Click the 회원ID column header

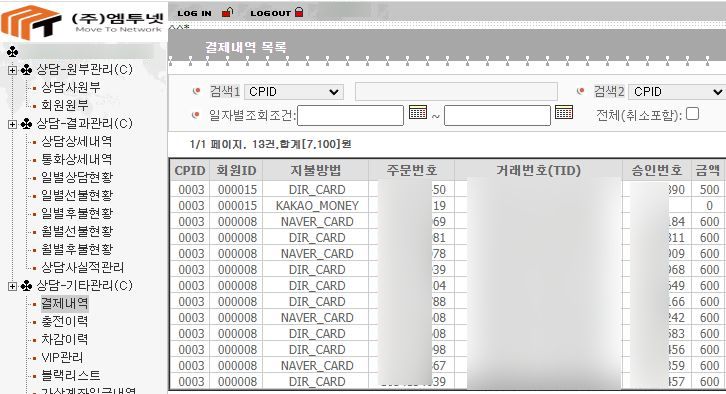click(237, 170)
